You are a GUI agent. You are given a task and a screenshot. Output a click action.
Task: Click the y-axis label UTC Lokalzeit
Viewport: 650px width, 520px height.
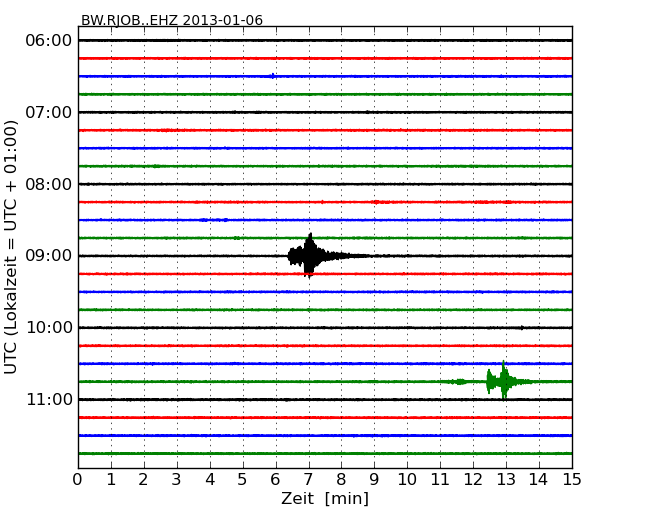[11, 247]
